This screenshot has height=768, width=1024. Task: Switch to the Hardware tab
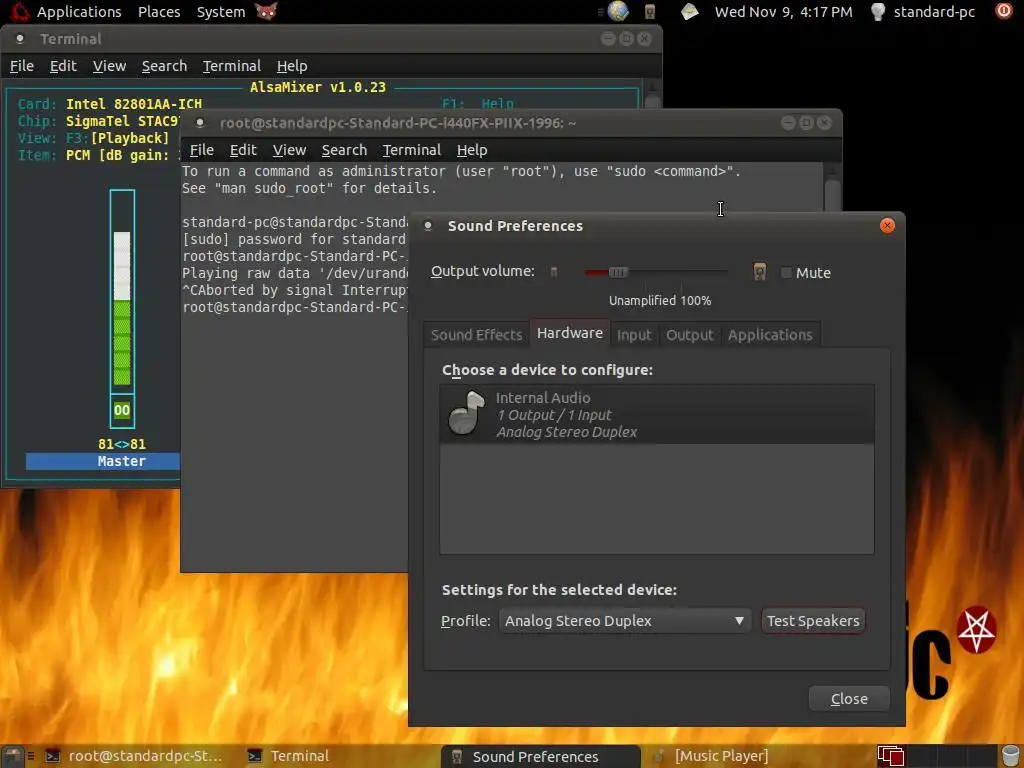click(569, 333)
